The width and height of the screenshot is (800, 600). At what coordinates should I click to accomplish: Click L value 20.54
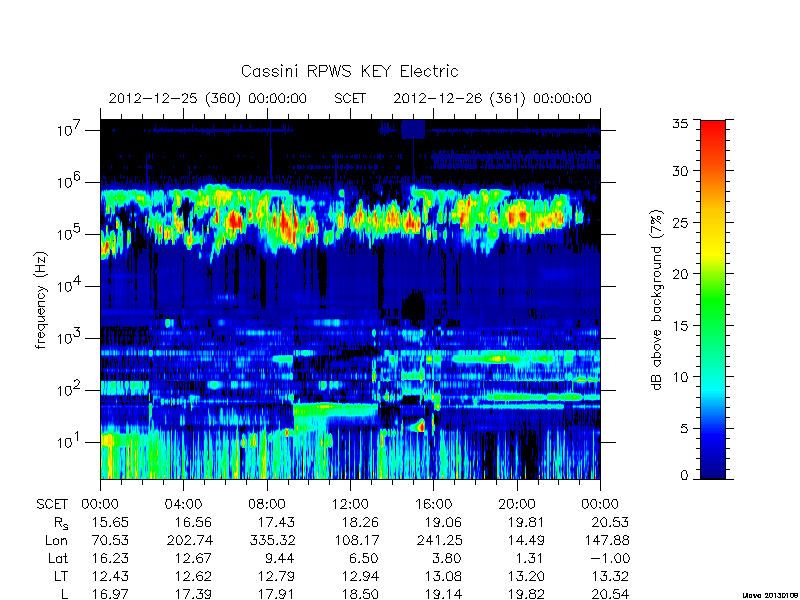coord(610,594)
